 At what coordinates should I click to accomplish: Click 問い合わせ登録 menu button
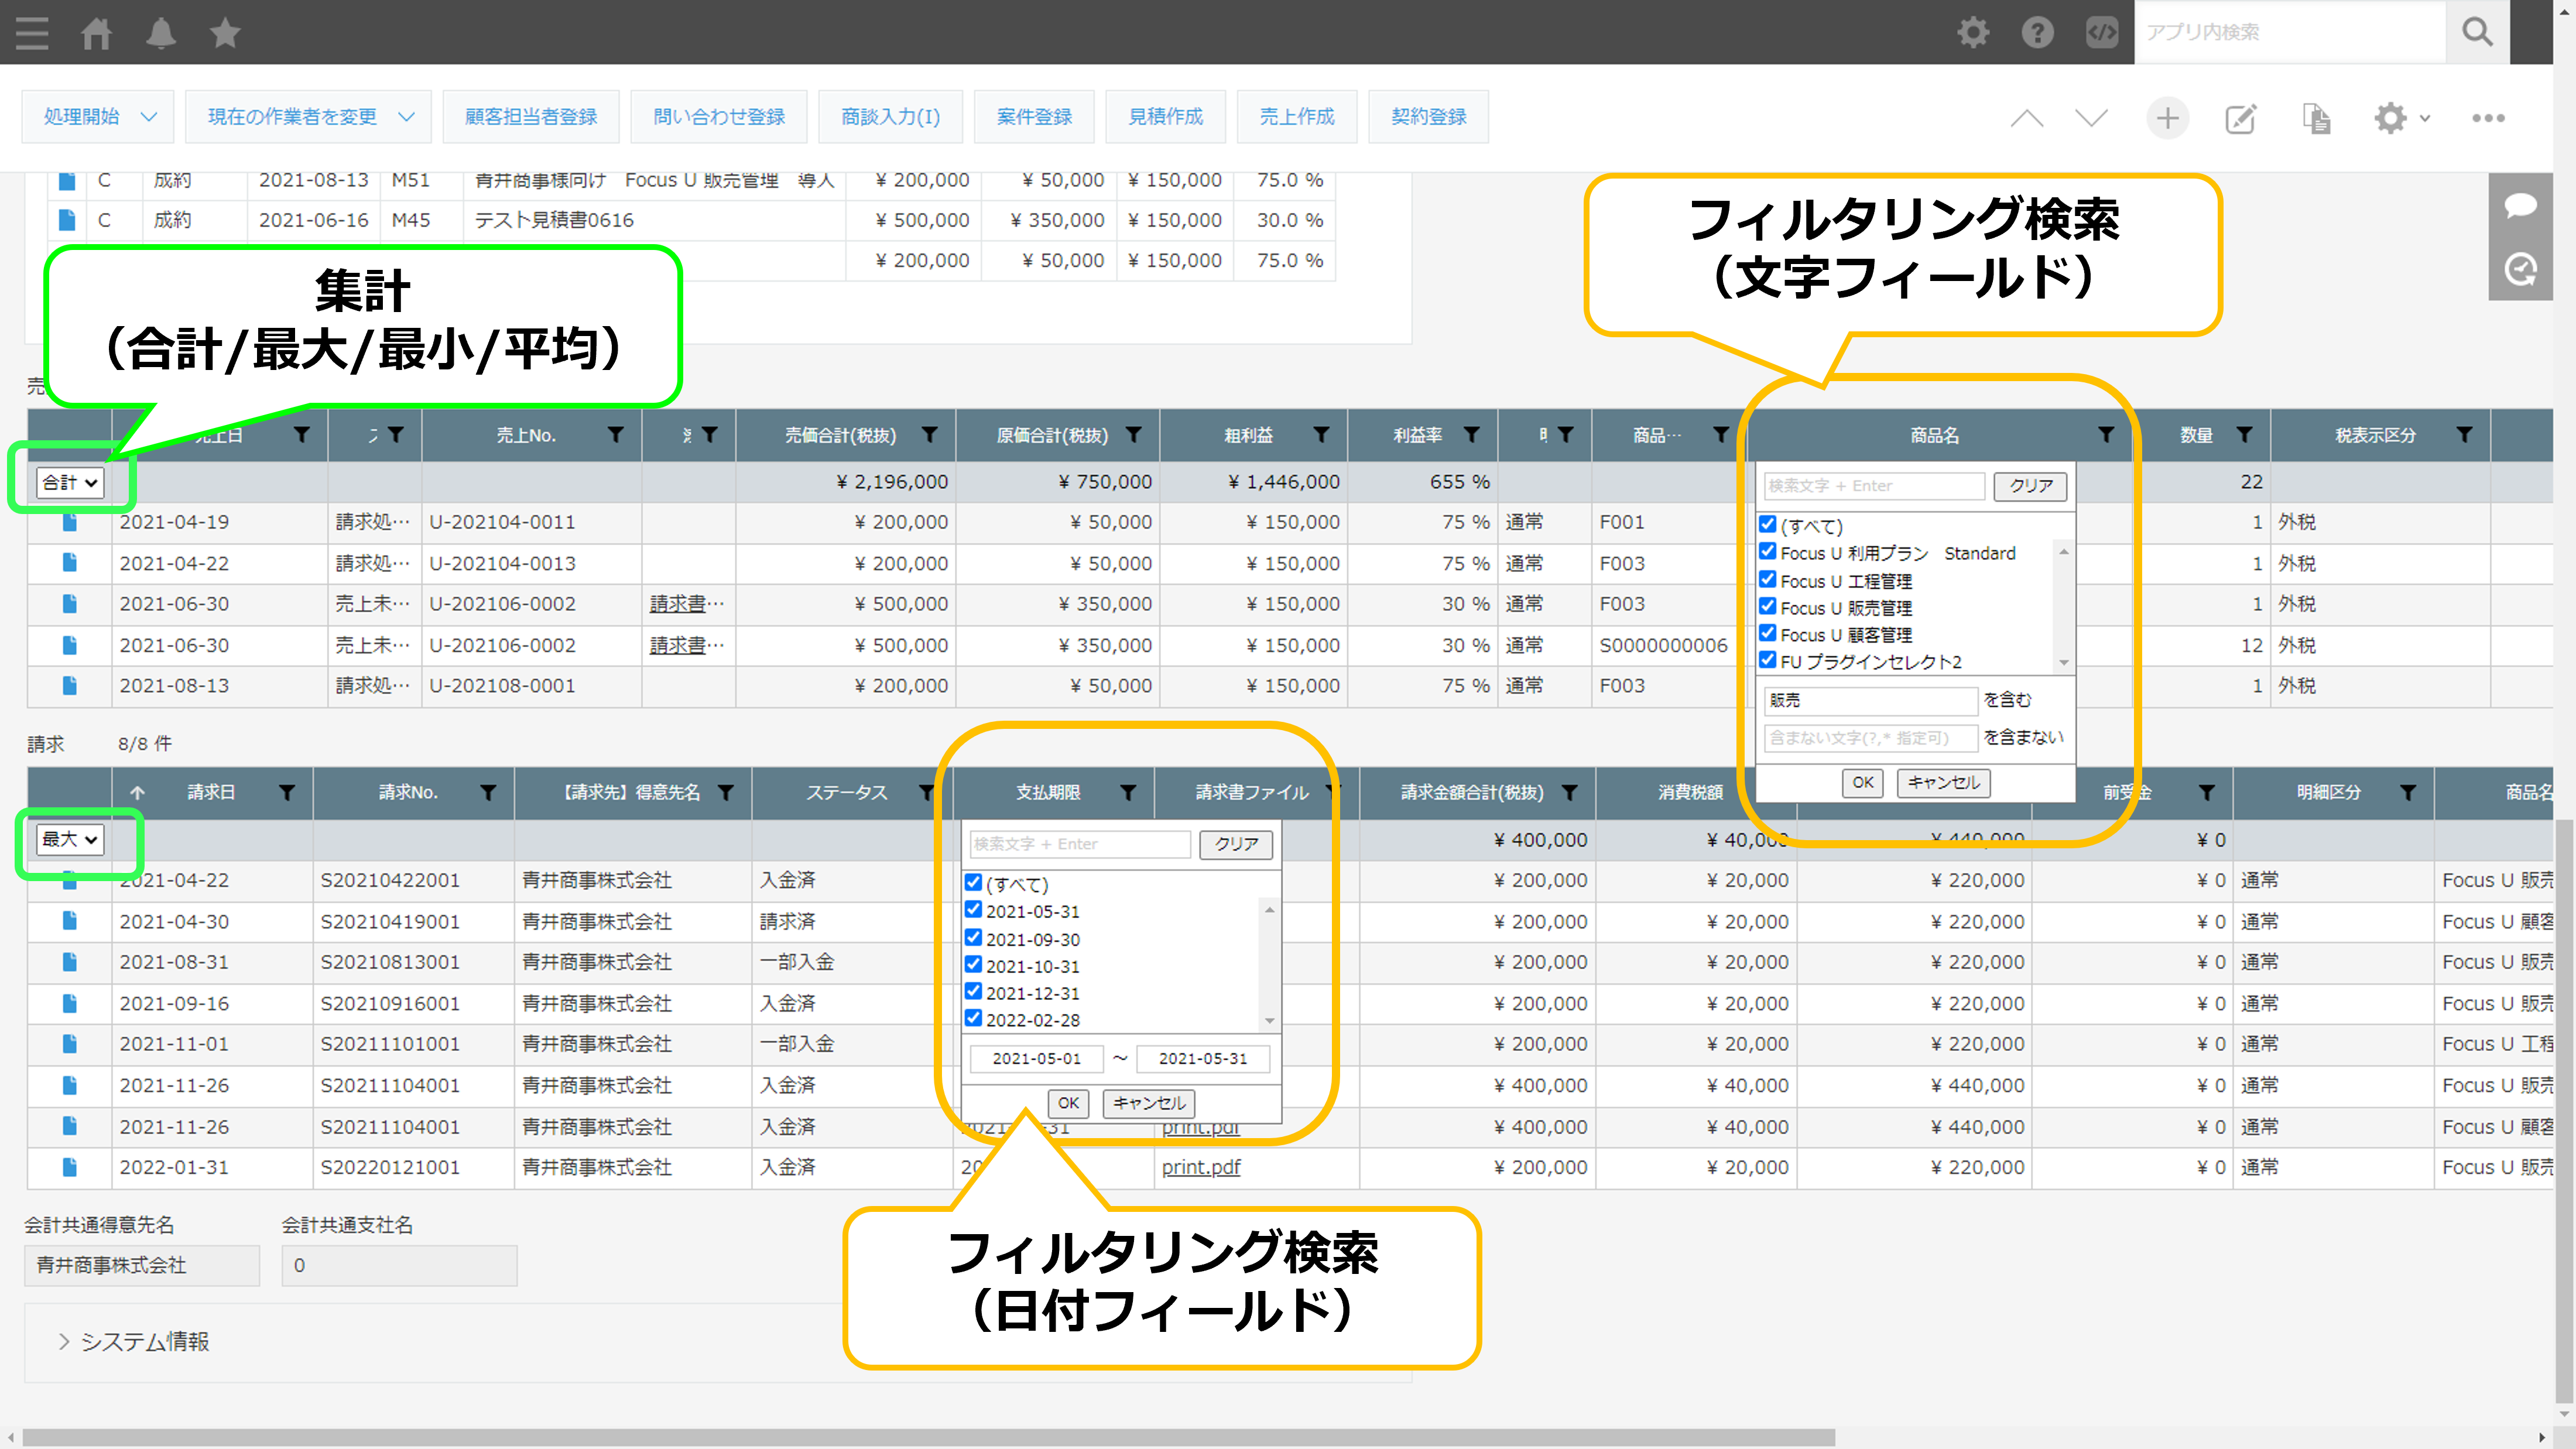[x=719, y=117]
